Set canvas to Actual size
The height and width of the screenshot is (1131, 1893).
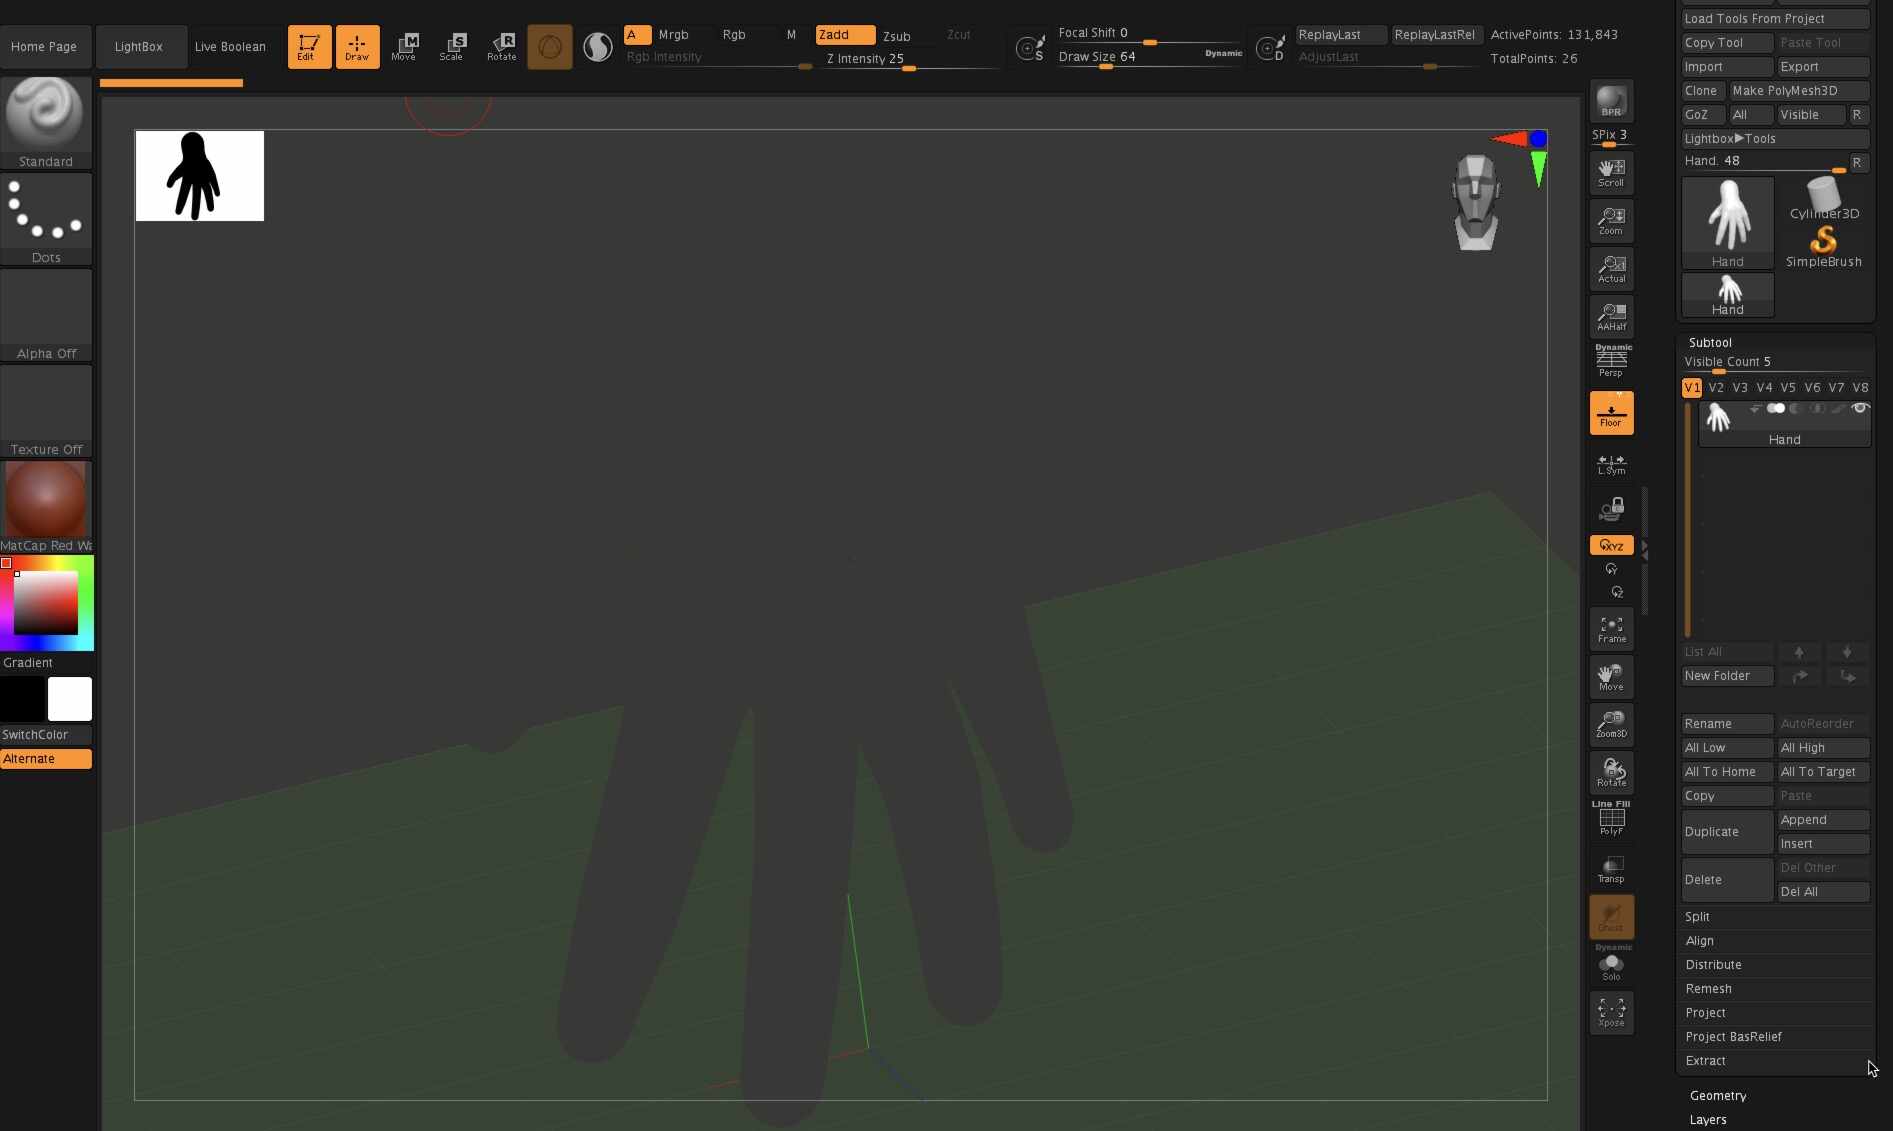point(1611,269)
